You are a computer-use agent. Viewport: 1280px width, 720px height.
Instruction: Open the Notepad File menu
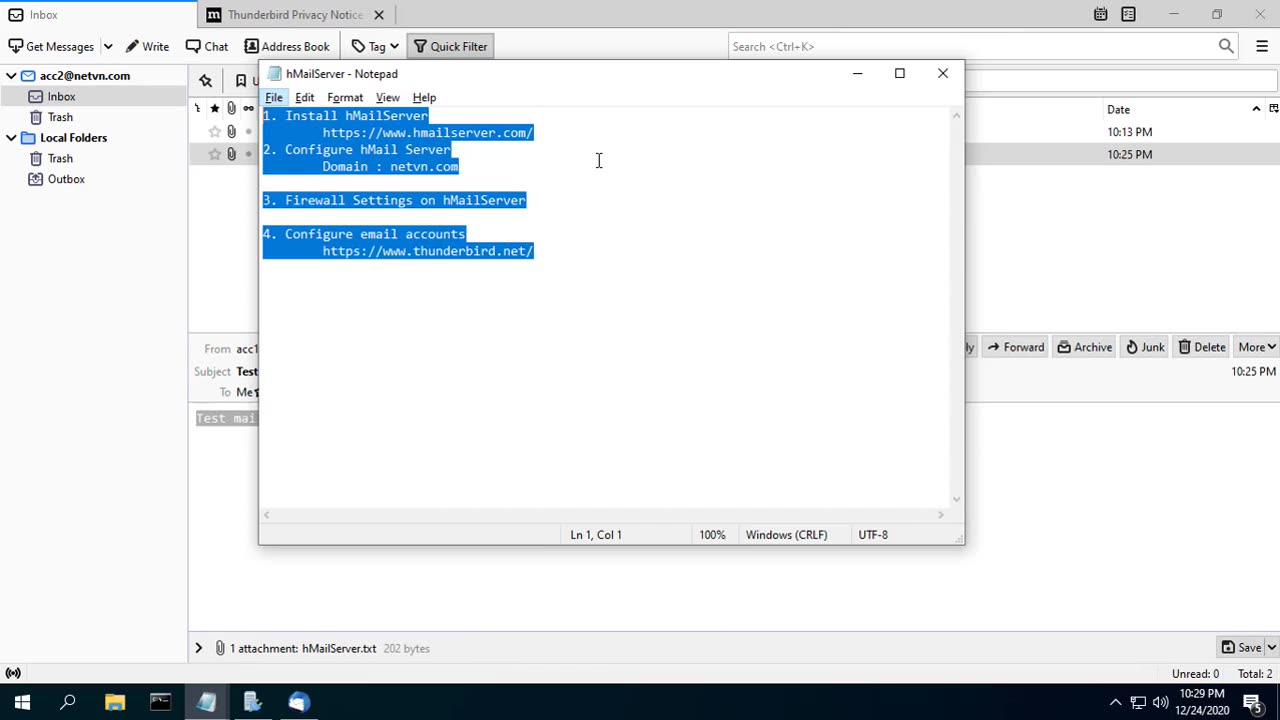273,97
